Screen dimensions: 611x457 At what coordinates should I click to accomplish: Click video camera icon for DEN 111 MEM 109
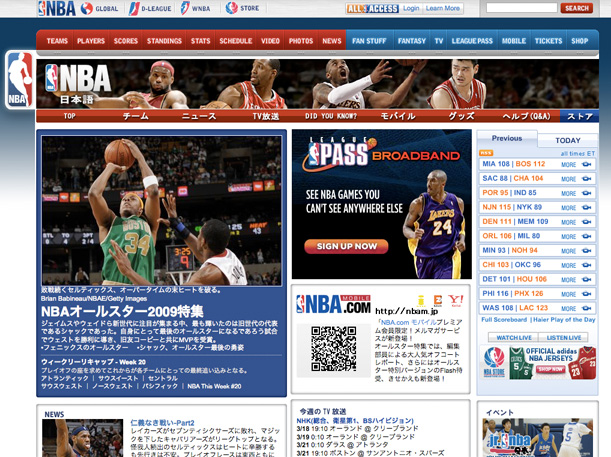click(x=586, y=222)
